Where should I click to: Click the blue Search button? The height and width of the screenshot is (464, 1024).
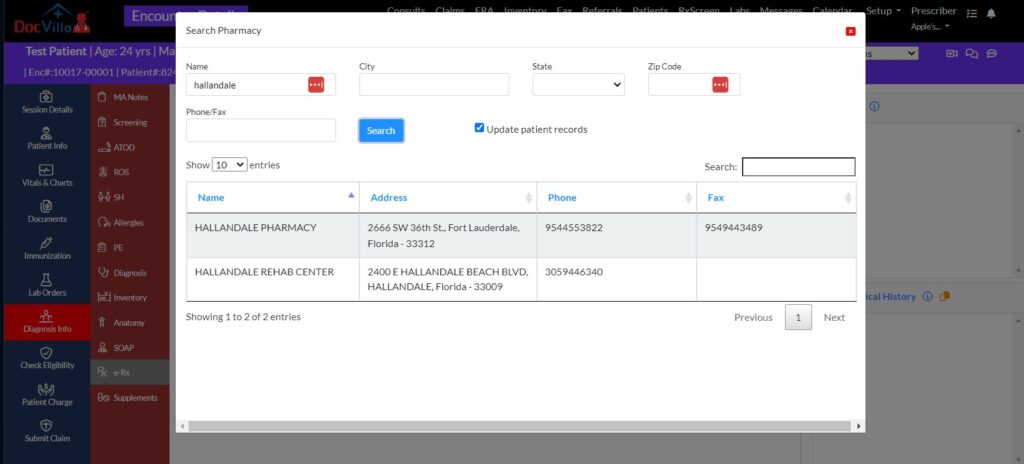point(381,131)
